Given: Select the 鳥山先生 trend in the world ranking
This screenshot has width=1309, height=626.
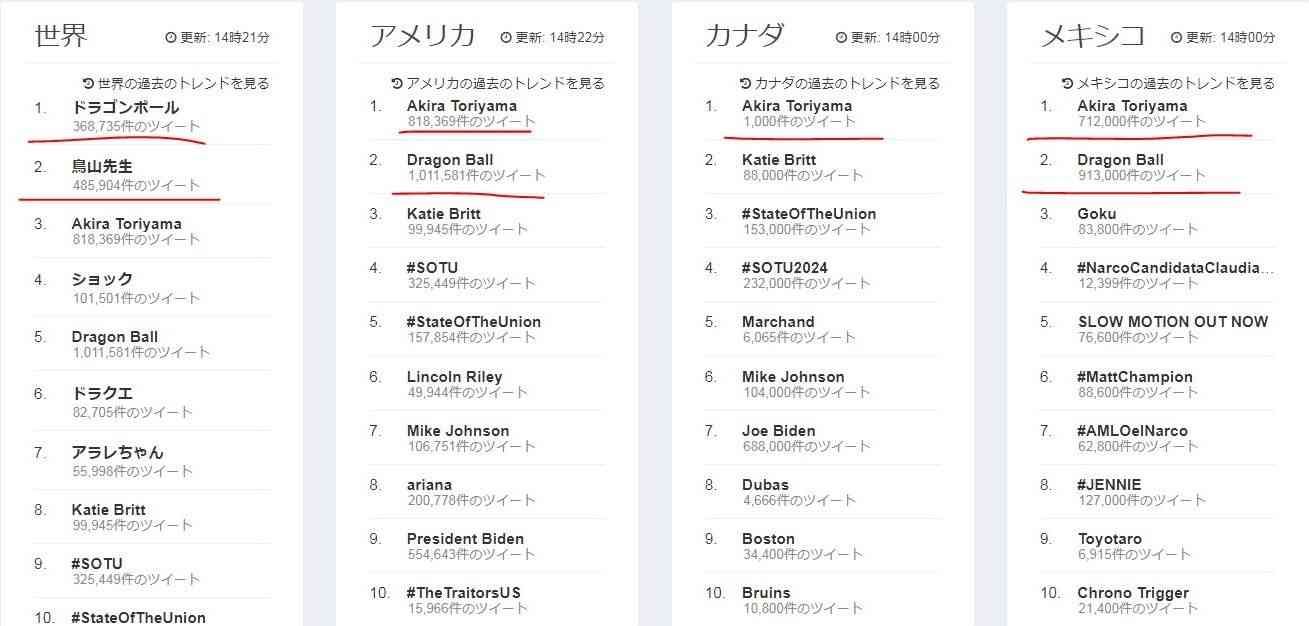Looking at the screenshot, I should pos(102,166).
